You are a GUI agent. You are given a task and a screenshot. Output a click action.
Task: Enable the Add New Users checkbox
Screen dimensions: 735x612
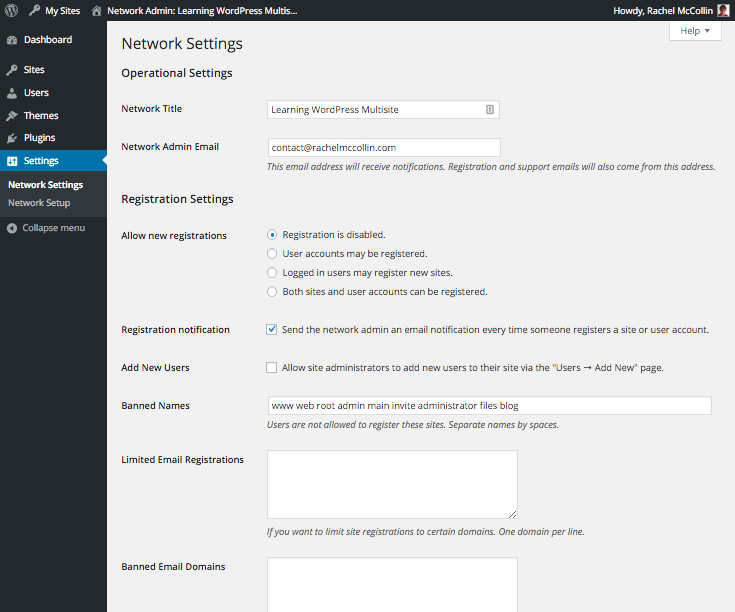point(272,368)
